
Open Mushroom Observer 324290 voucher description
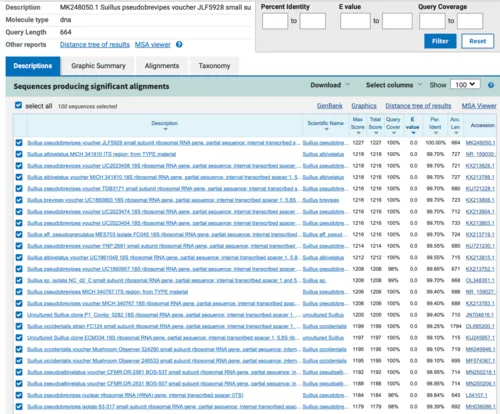click(163, 349)
